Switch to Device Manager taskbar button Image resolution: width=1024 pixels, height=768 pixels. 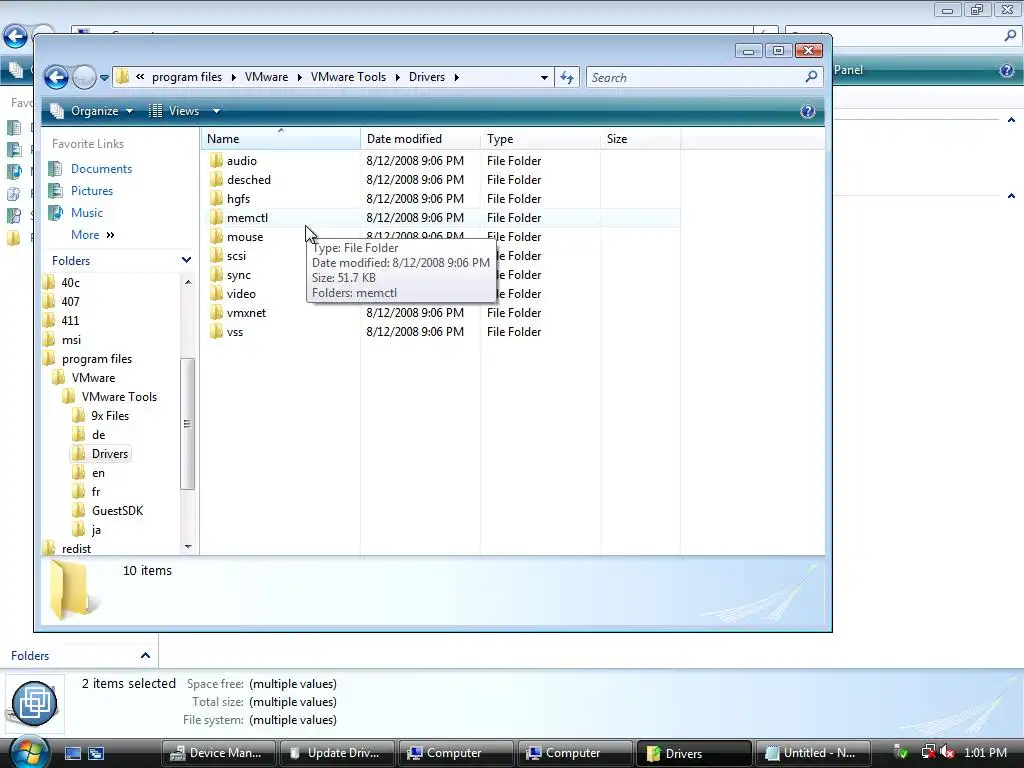(219, 753)
